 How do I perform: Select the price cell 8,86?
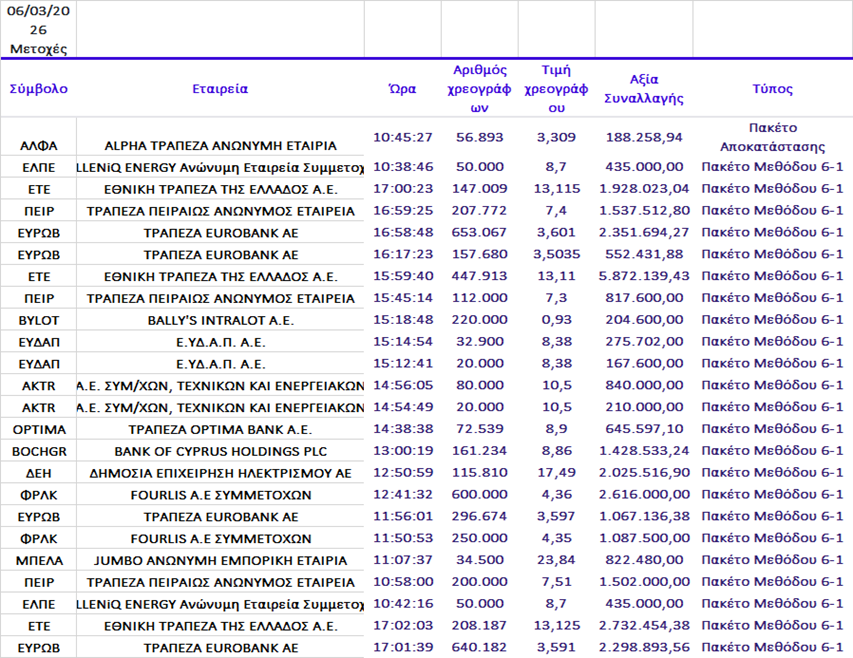pyautogui.click(x=556, y=451)
